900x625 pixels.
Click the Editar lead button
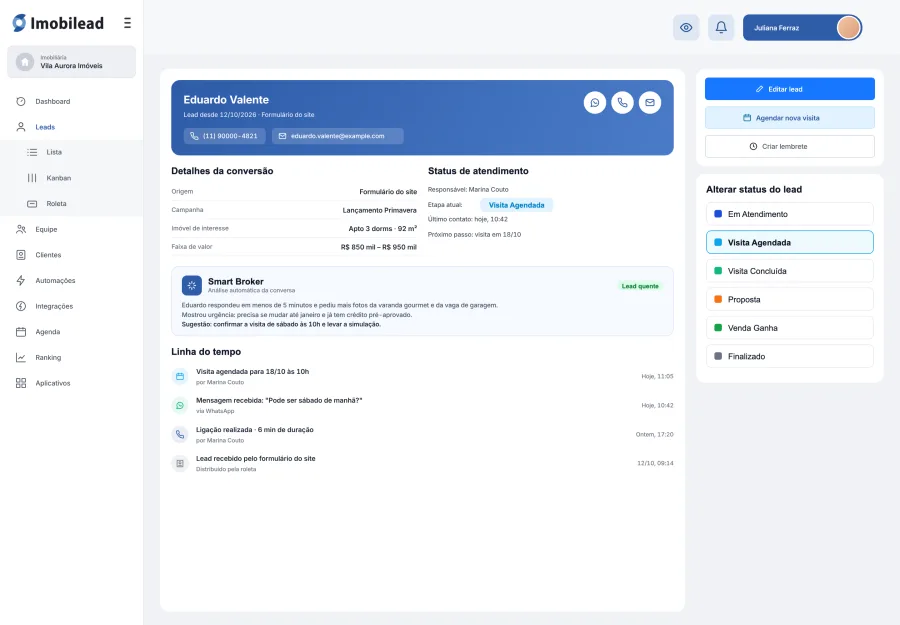[x=790, y=89]
